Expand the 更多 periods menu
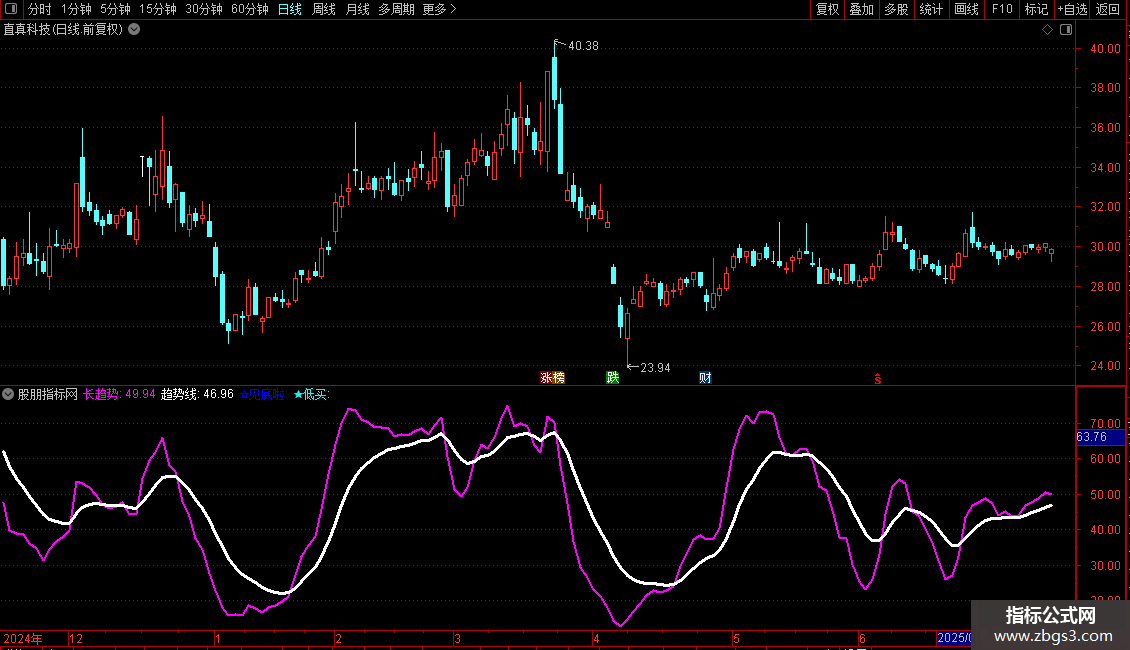Screen dimensions: 1130x650 440,9
